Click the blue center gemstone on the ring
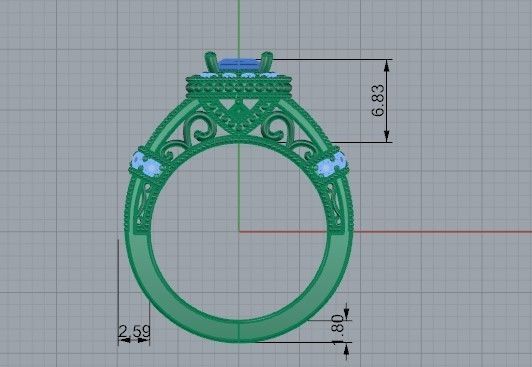 click(241, 65)
